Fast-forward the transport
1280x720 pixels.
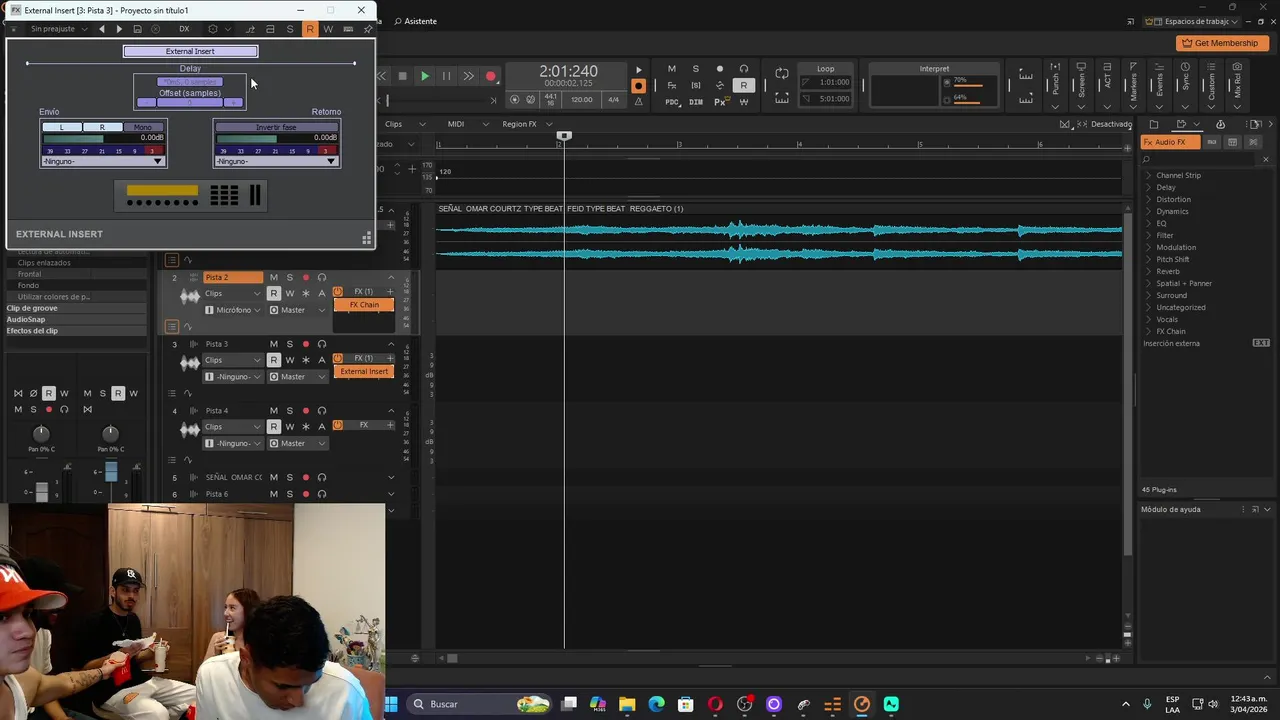pos(468,76)
